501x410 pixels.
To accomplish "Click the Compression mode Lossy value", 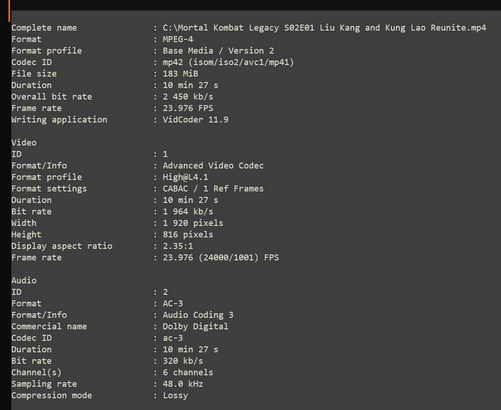I will (x=175, y=396).
